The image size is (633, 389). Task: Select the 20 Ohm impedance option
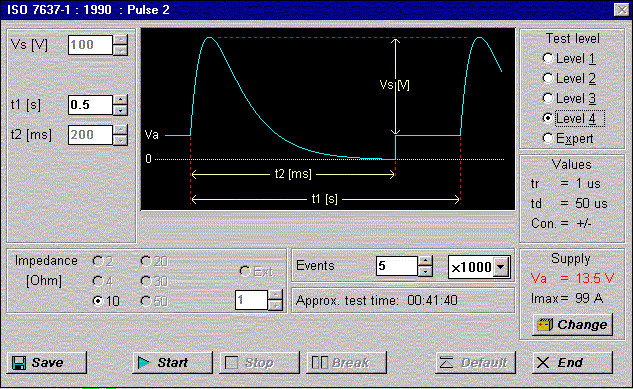click(154, 261)
